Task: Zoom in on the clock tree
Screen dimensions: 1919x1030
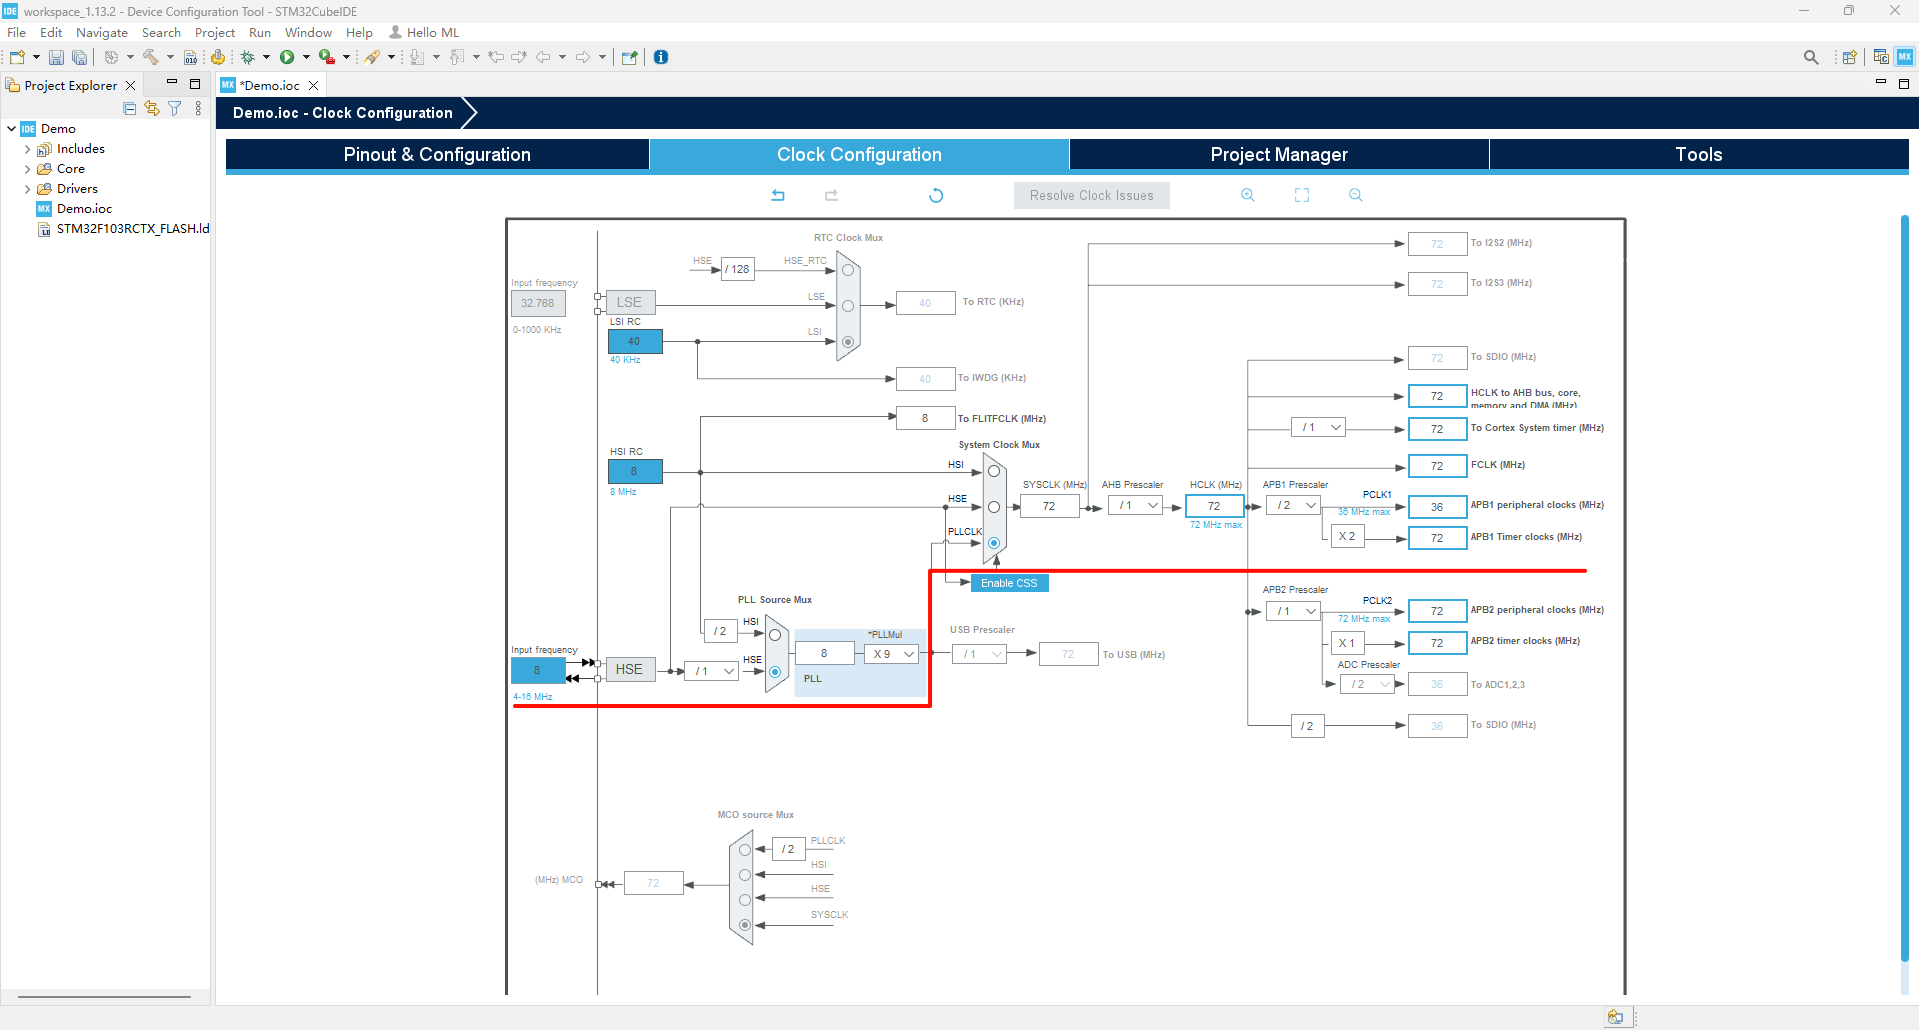Action: pos(1248,195)
